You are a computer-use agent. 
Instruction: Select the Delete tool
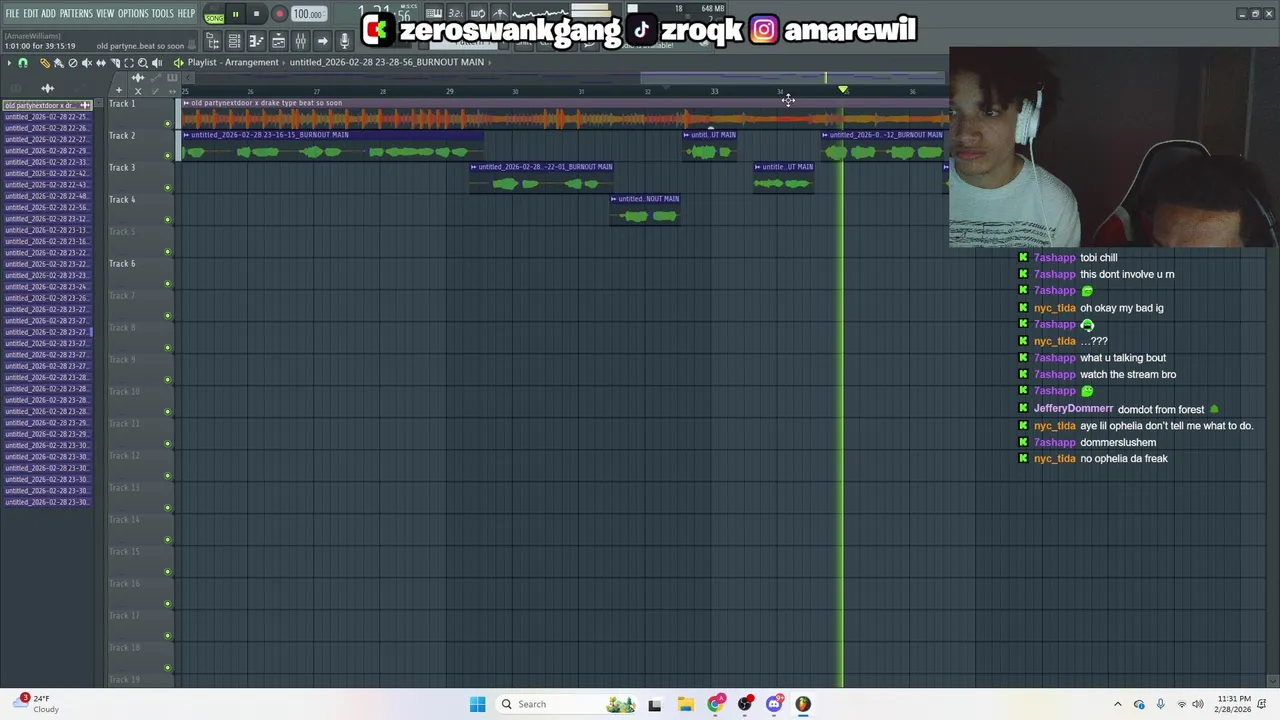click(72, 63)
